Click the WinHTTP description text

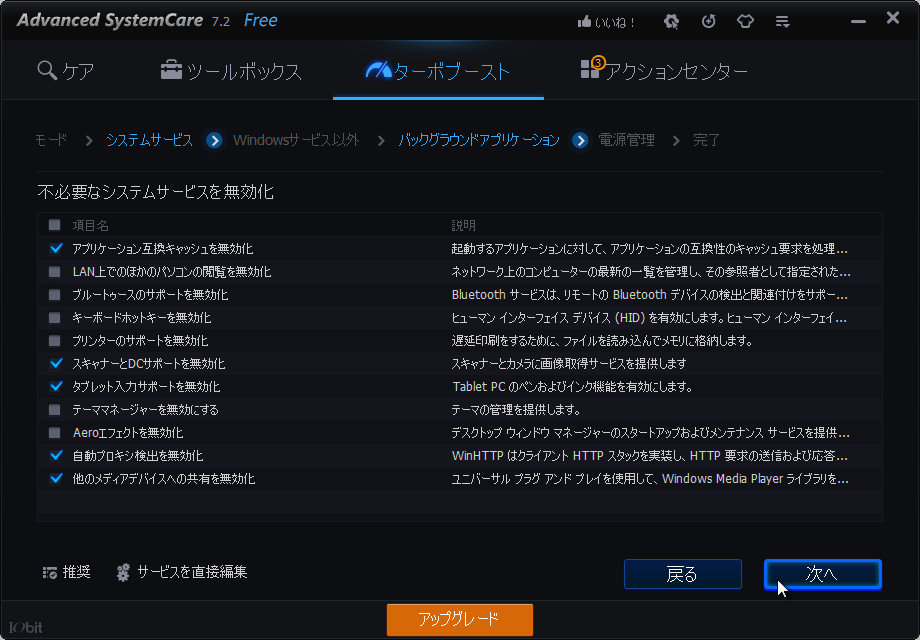650,456
